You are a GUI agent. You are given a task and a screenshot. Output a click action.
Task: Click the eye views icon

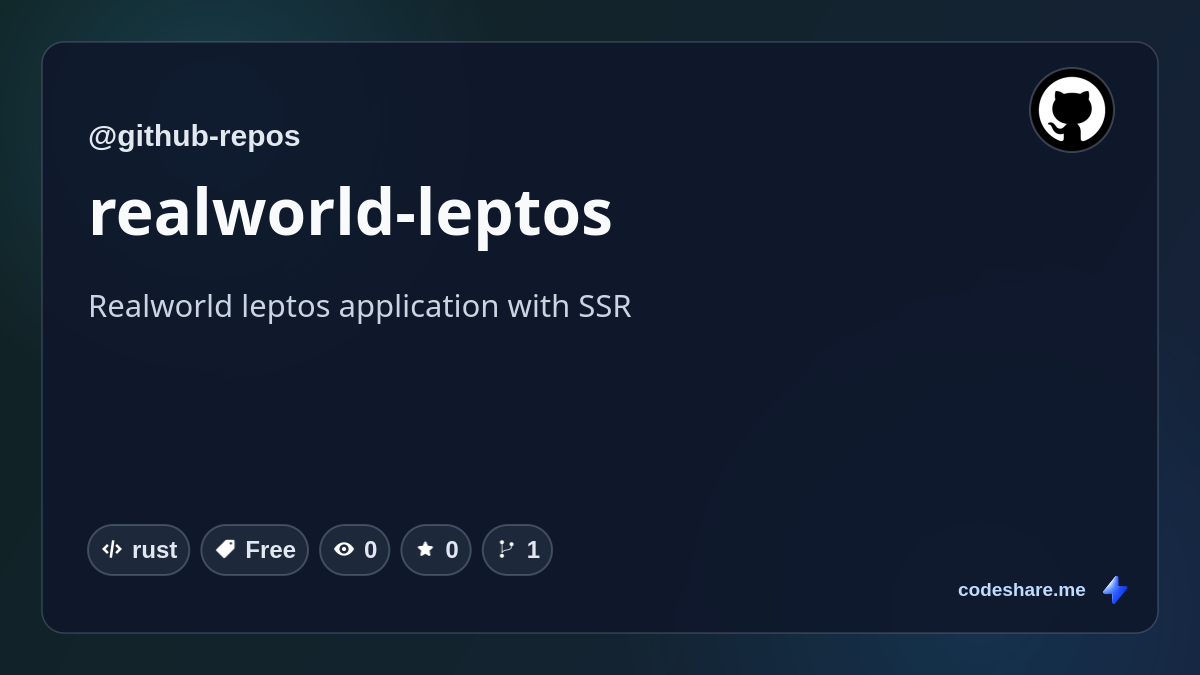[x=344, y=549]
